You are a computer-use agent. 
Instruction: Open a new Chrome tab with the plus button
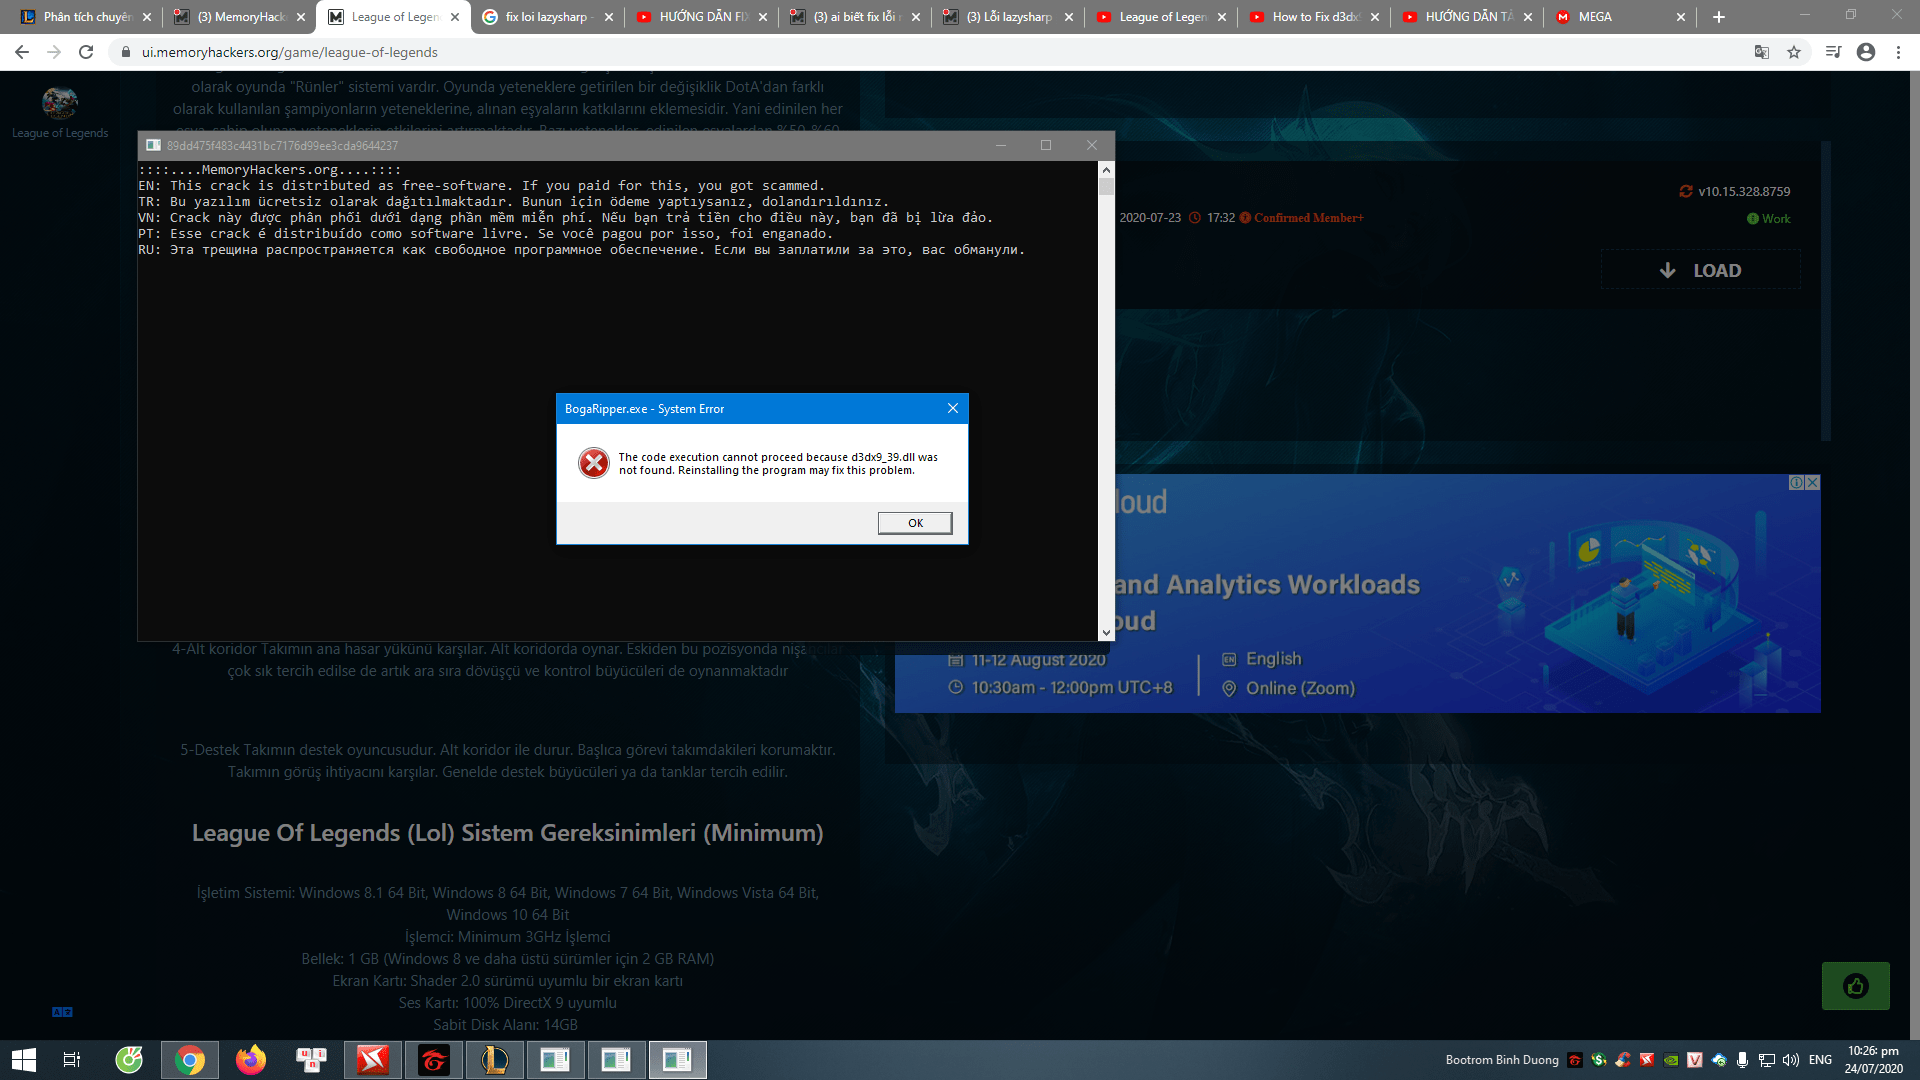tap(1719, 17)
